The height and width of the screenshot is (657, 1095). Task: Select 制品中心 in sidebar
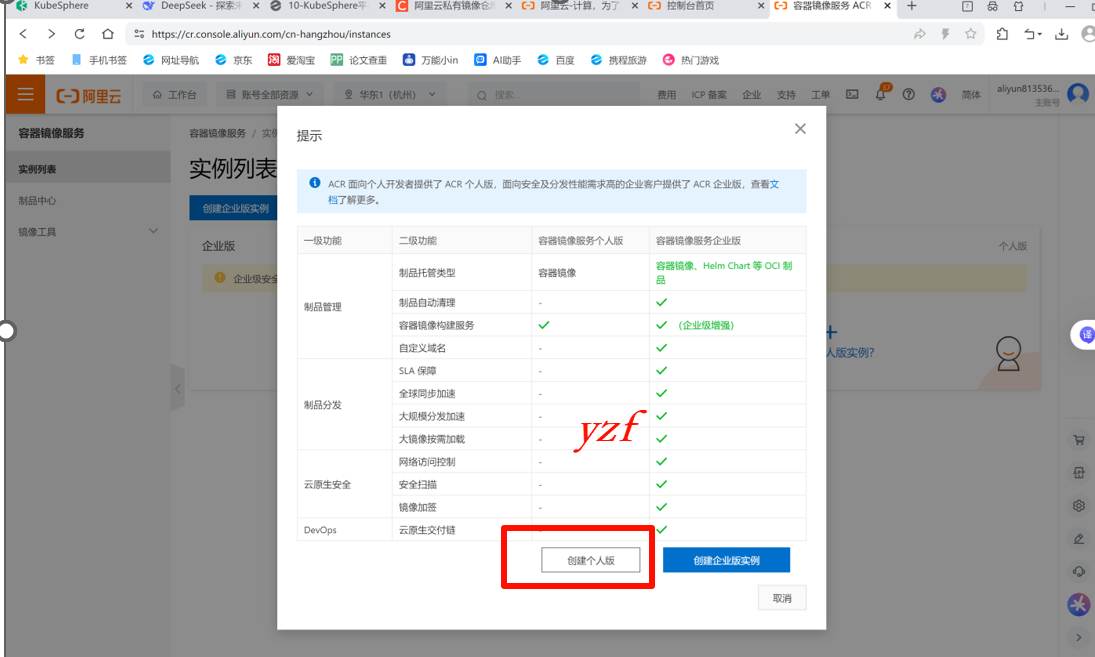coord(88,200)
